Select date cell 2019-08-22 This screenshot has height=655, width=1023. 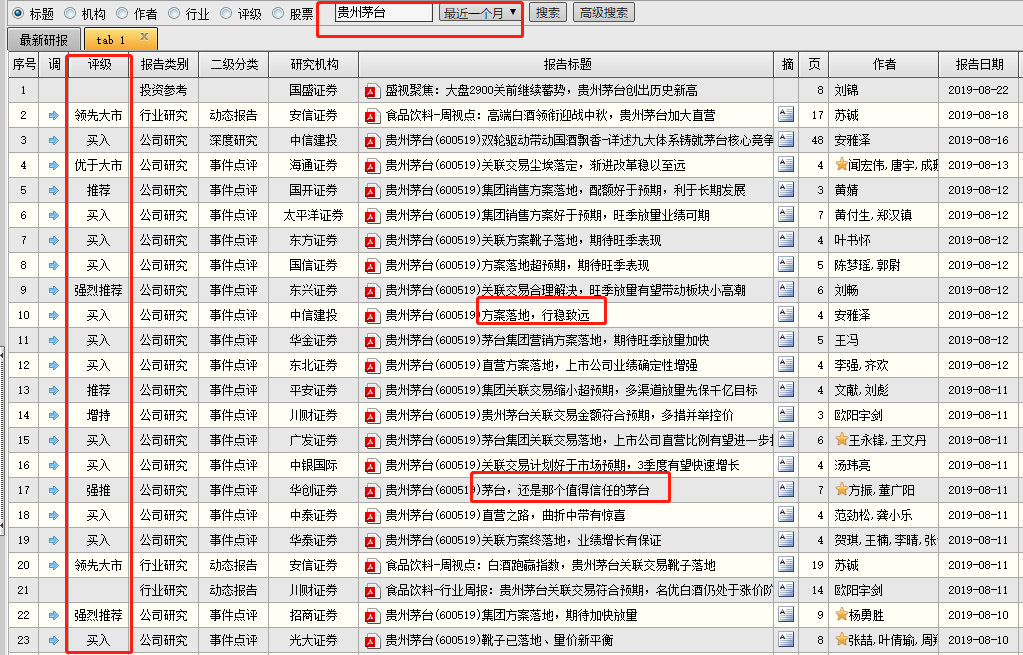coord(979,91)
